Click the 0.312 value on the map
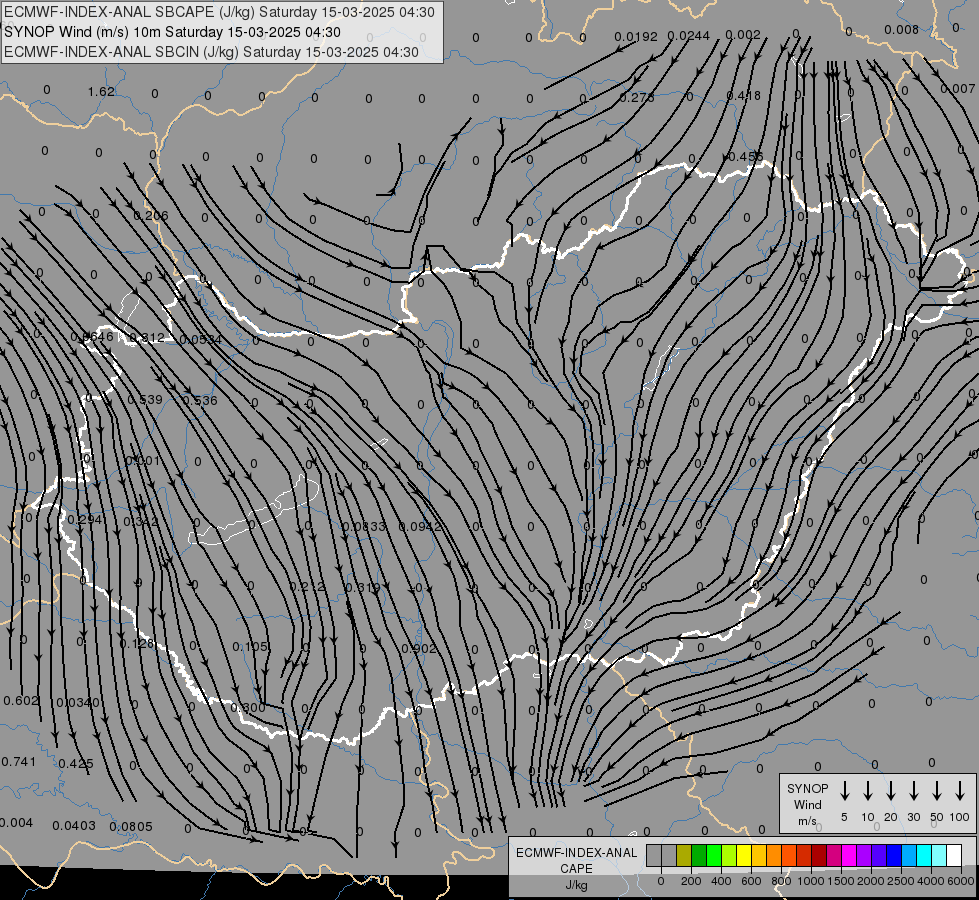Viewport: 979px width, 900px height. point(147,338)
